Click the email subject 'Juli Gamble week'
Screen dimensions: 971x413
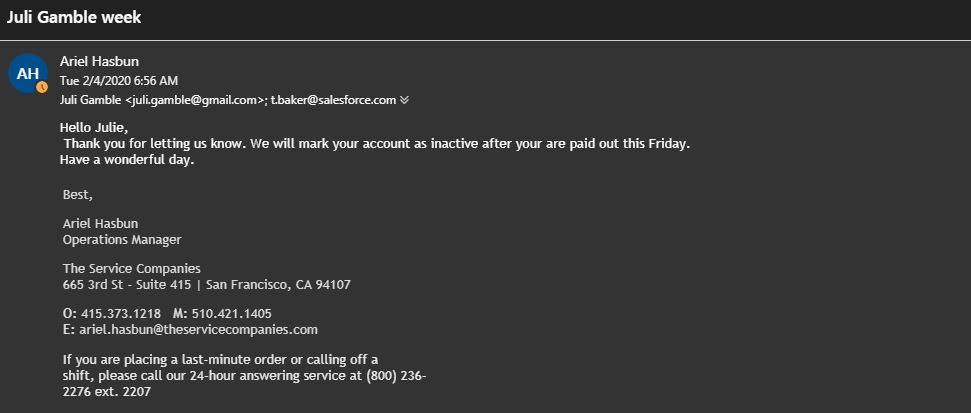(x=74, y=17)
